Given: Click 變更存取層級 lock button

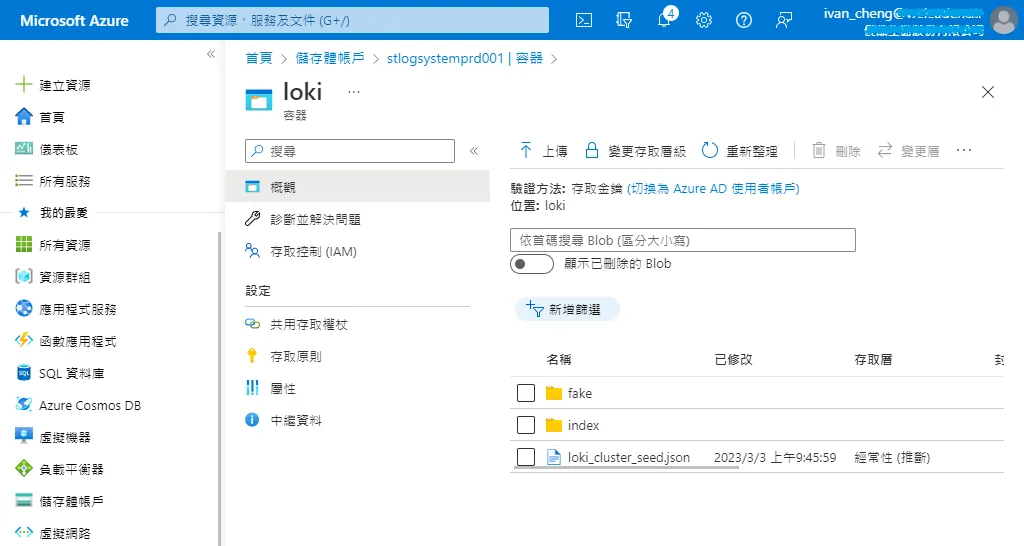Looking at the screenshot, I should point(635,151).
